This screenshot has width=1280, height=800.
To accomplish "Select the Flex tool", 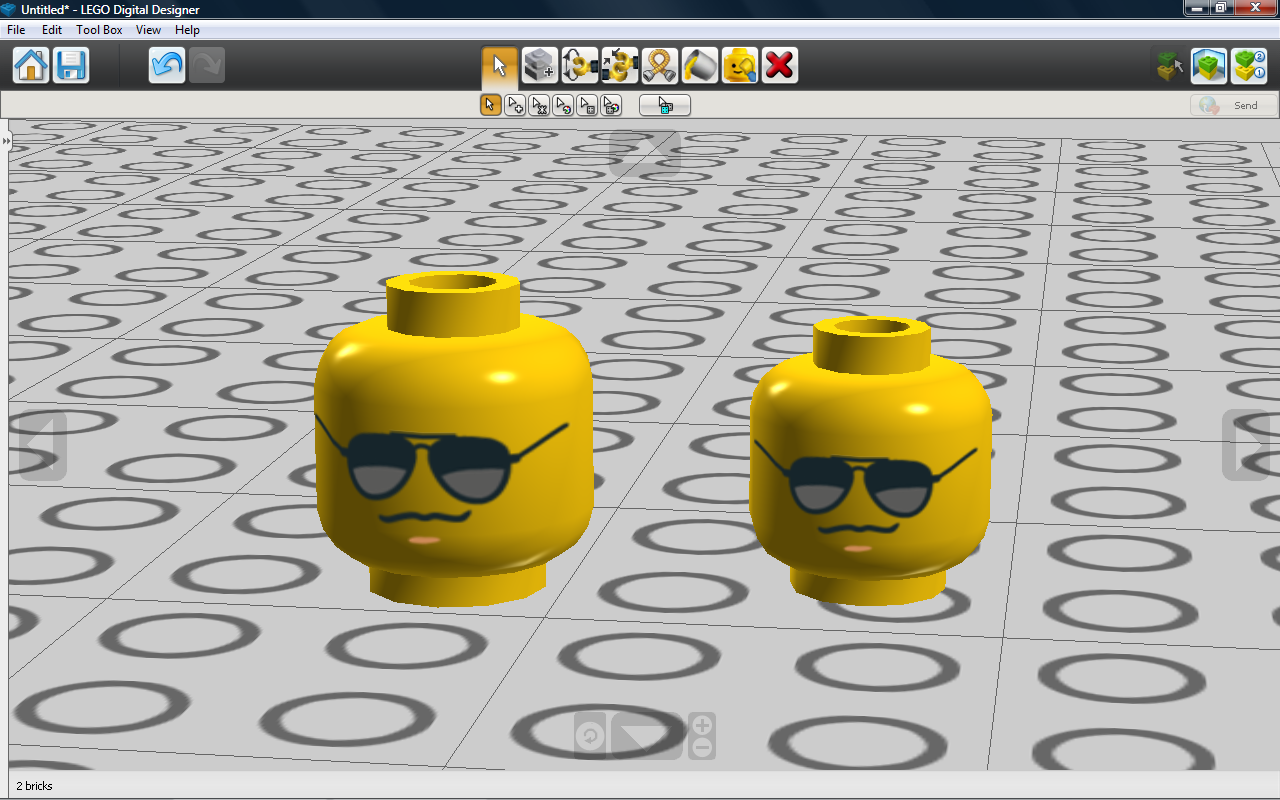I will point(660,65).
